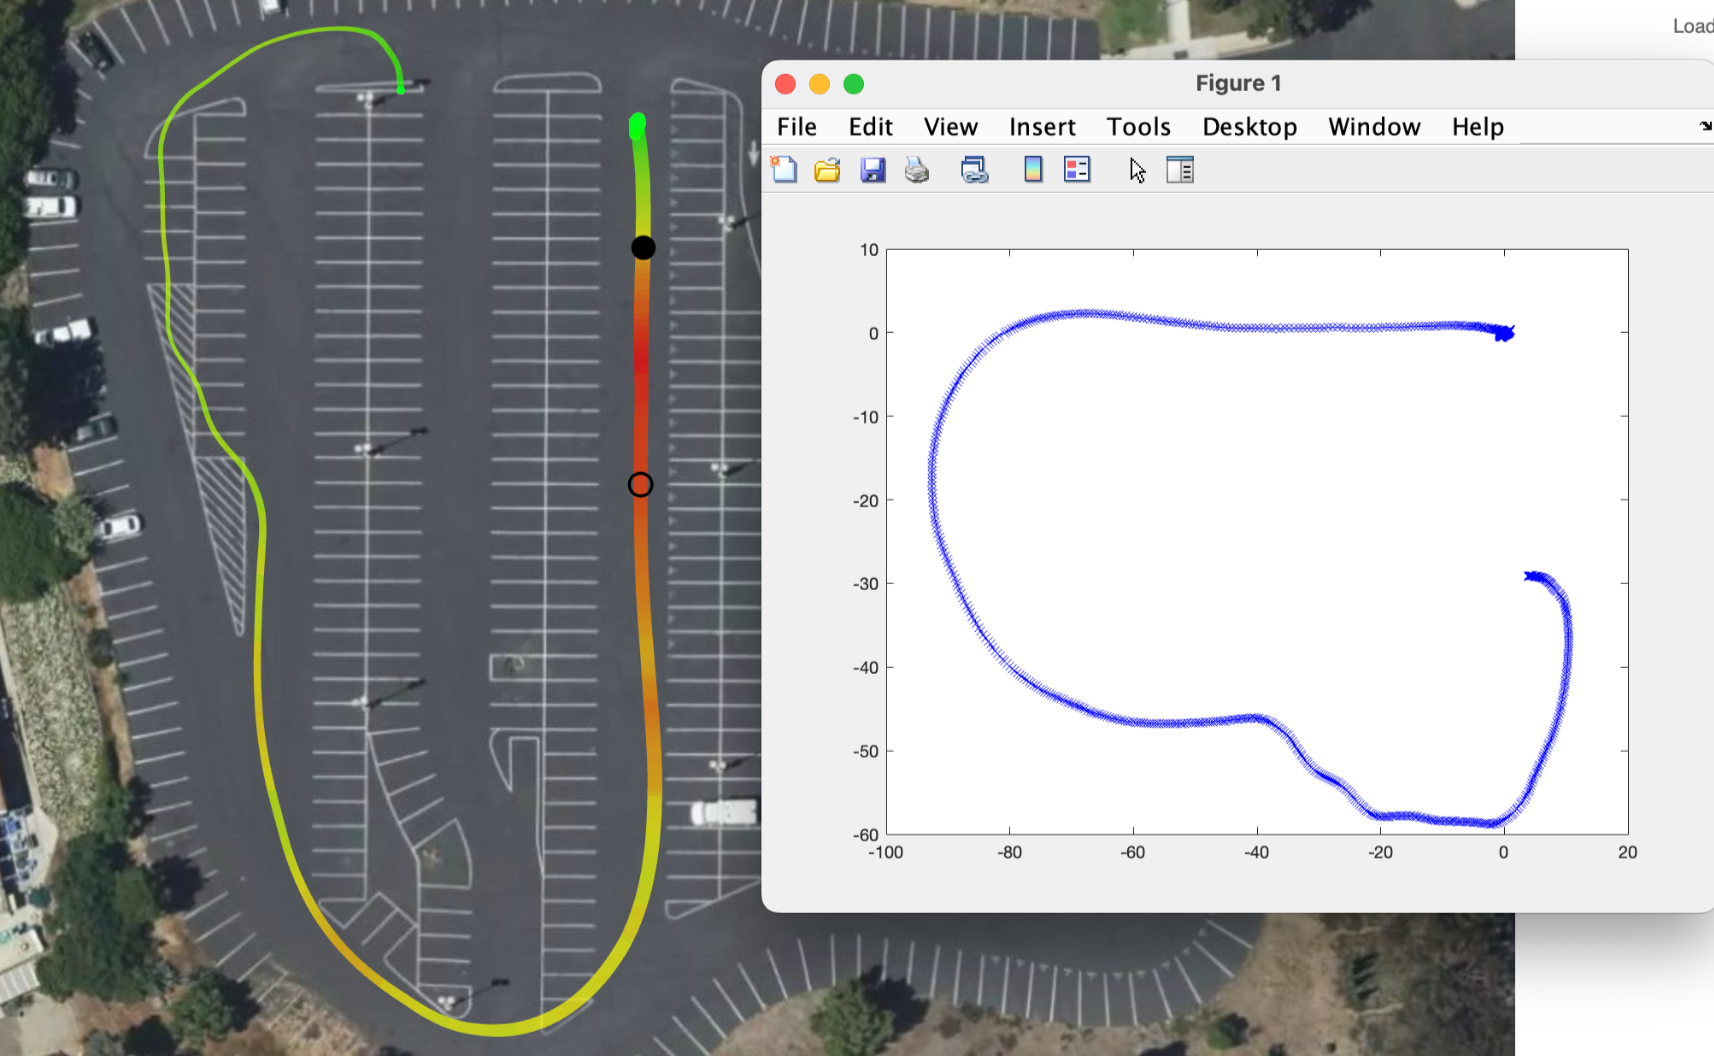The height and width of the screenshot is (1056, 1714).
Task: Click the blue path start cluster near origin
Action: [1504, 332]
